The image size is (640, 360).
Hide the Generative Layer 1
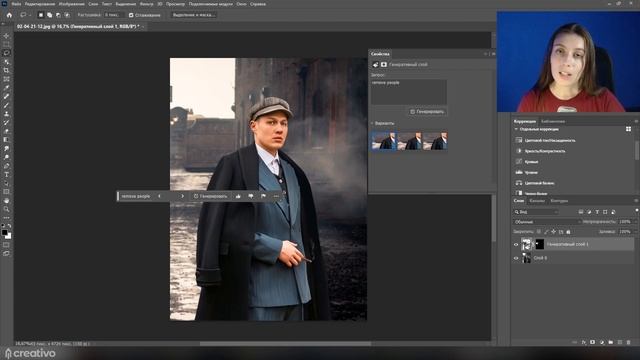tap(516, 244)
